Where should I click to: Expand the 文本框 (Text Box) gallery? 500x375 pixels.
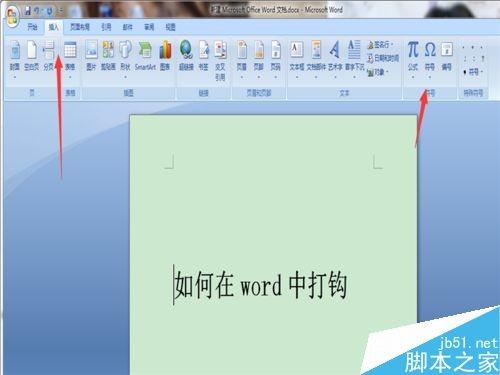click(x=297, y=59)
